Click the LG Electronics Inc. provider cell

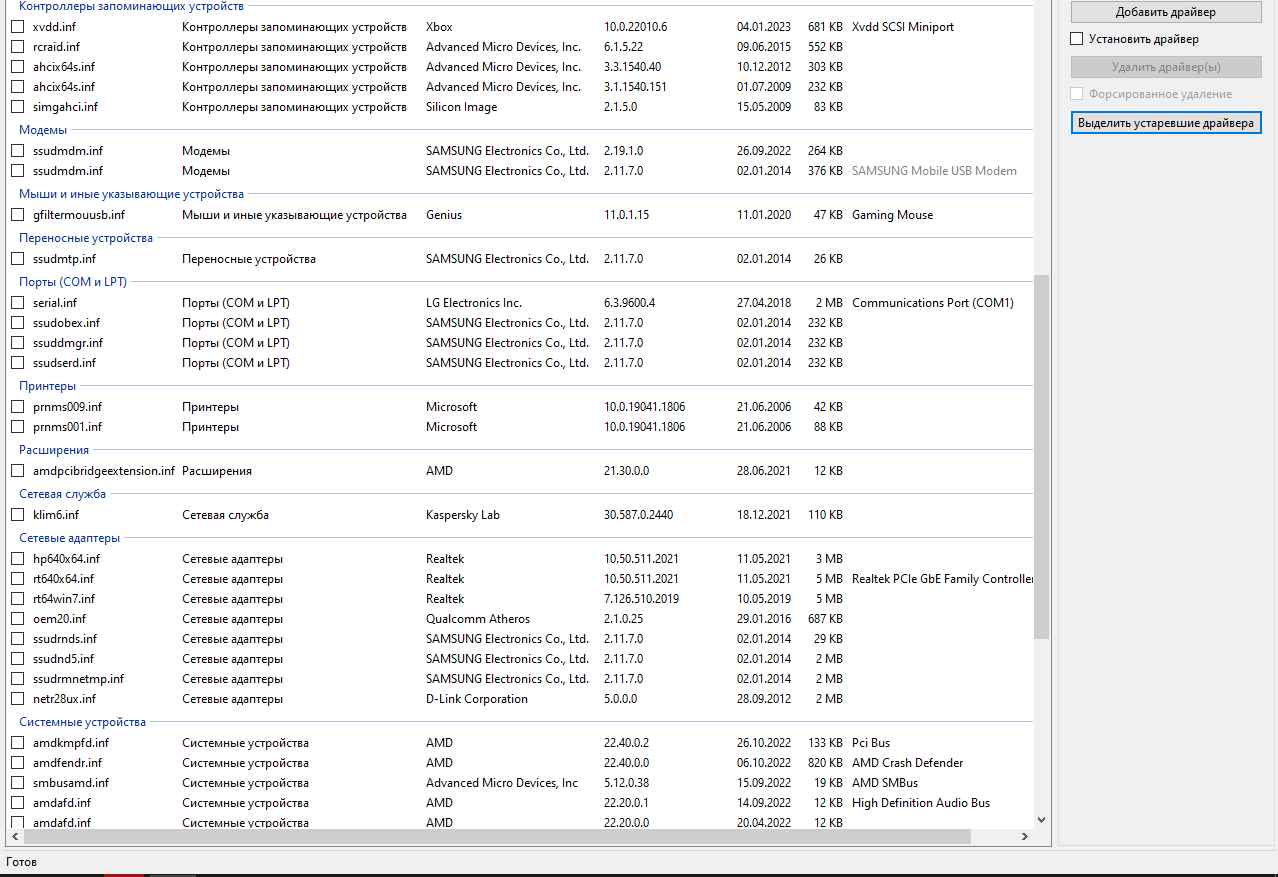click(474, 303)
